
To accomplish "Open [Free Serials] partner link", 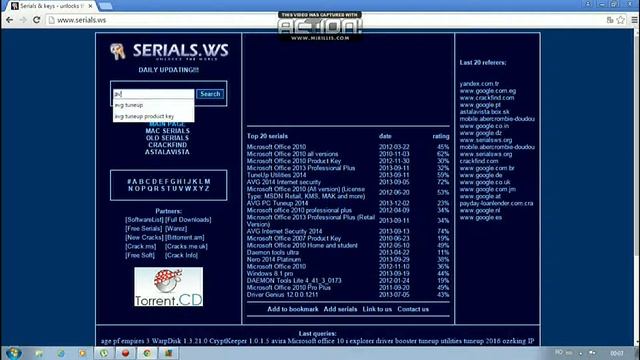I will (x=144, y=229).
